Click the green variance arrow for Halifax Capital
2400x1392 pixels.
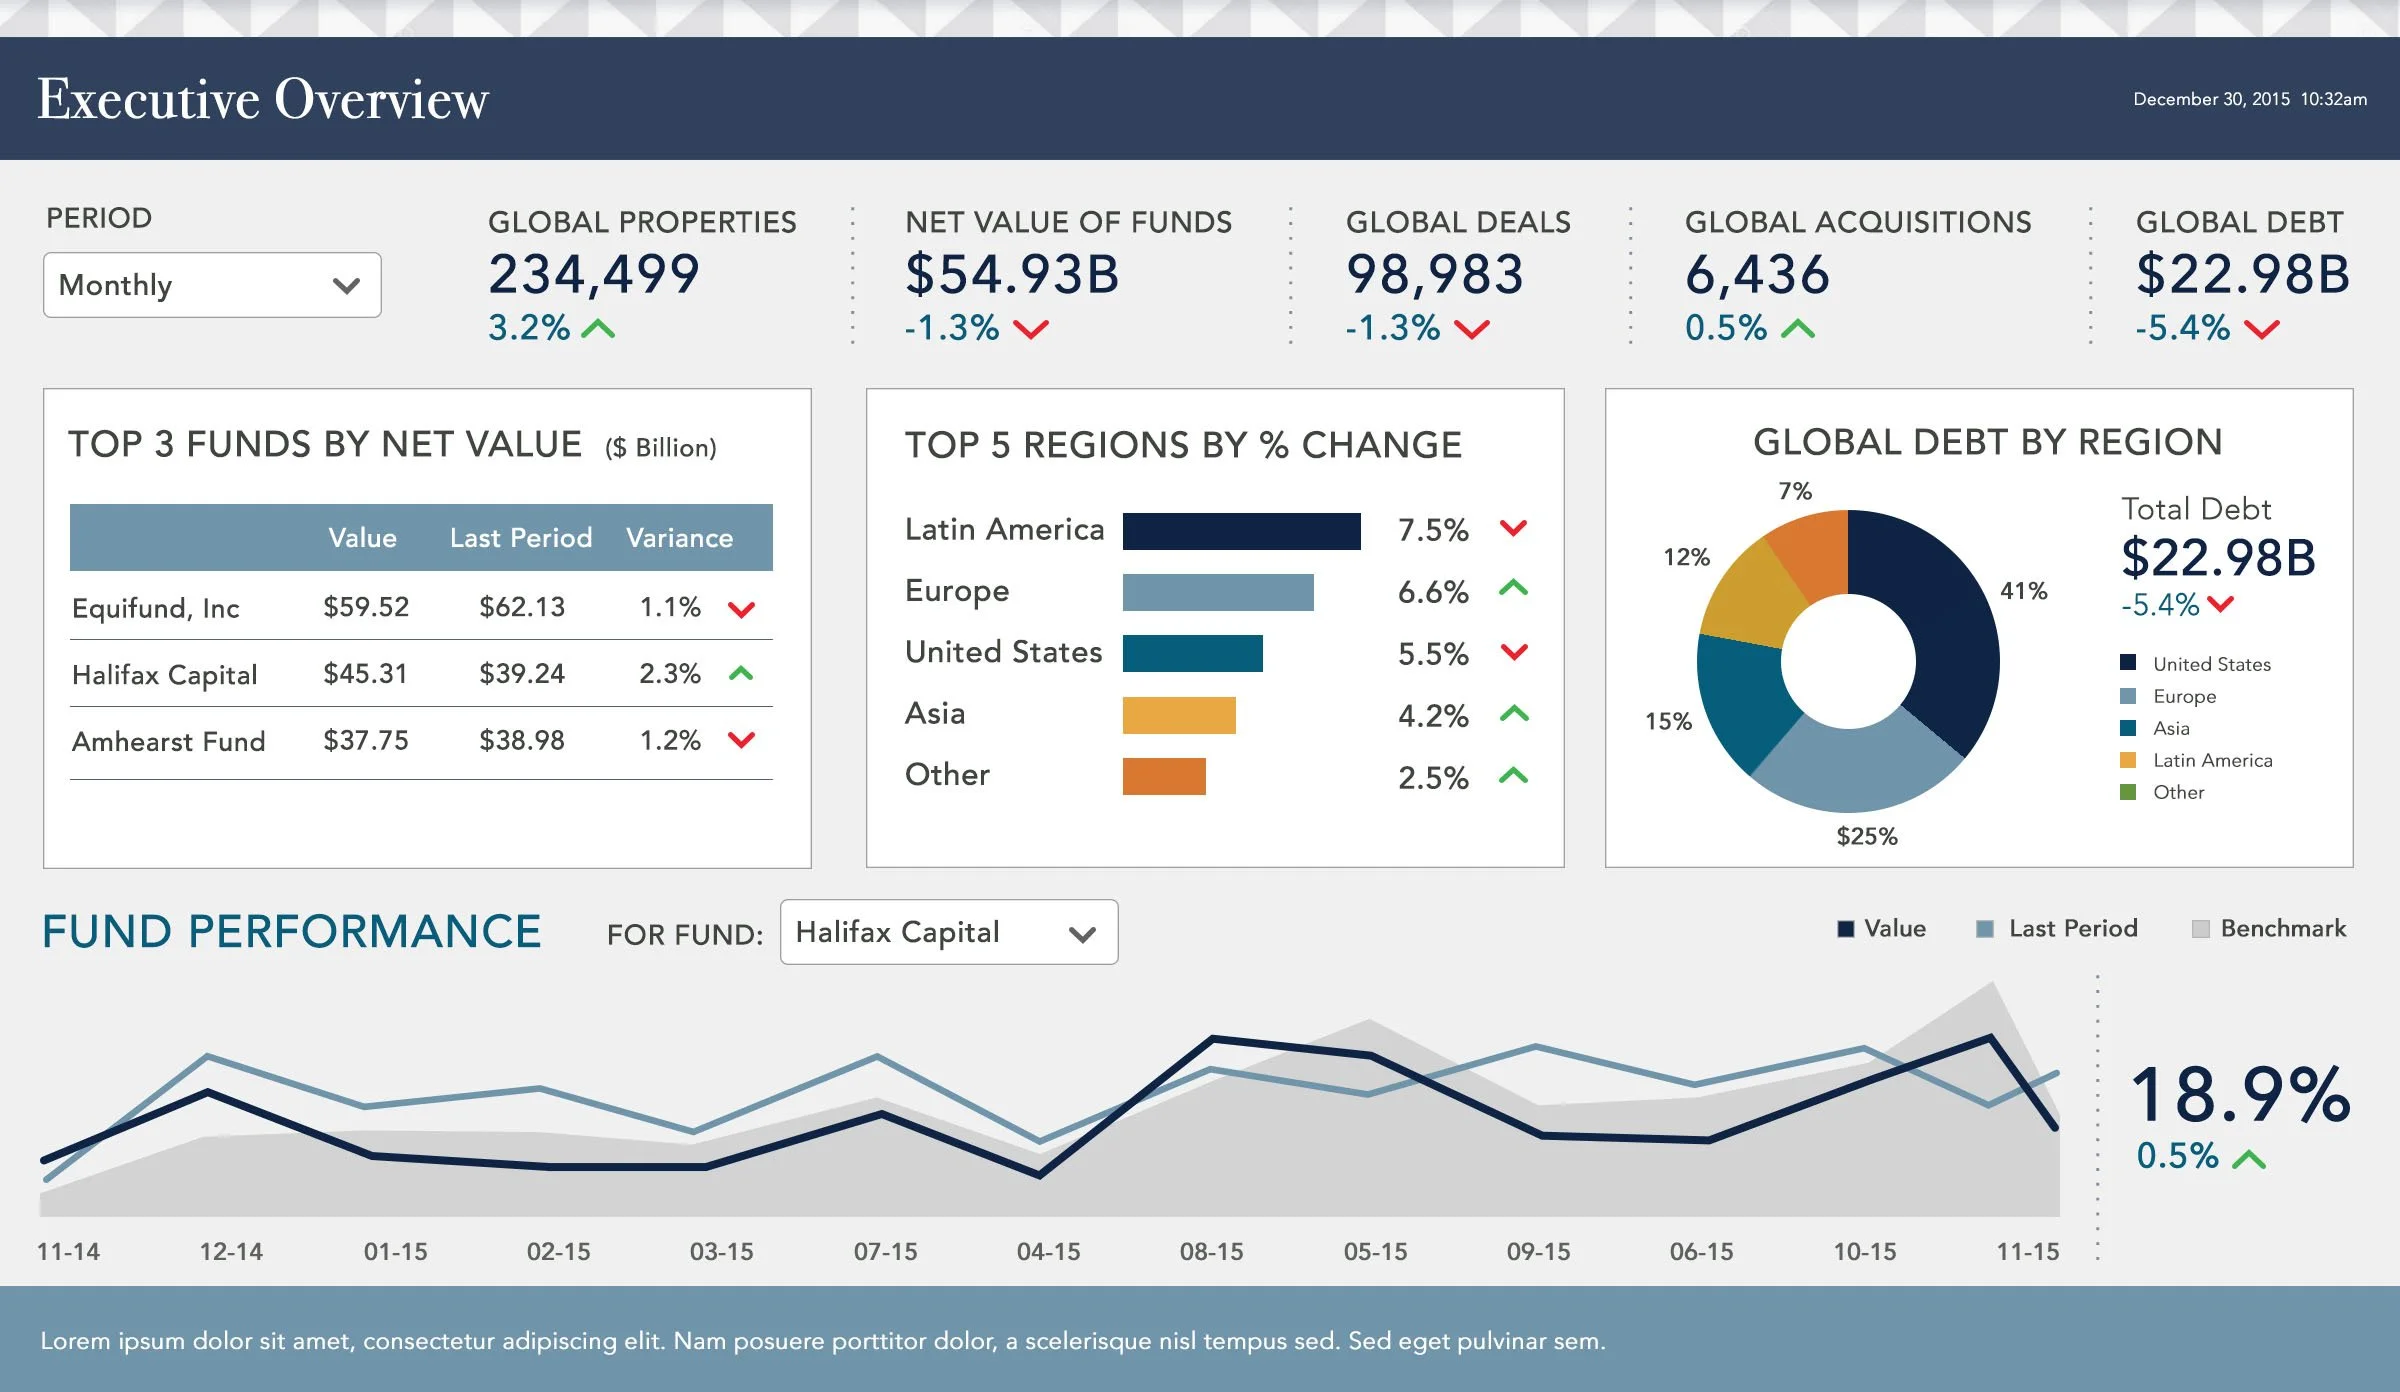(741, 674)
